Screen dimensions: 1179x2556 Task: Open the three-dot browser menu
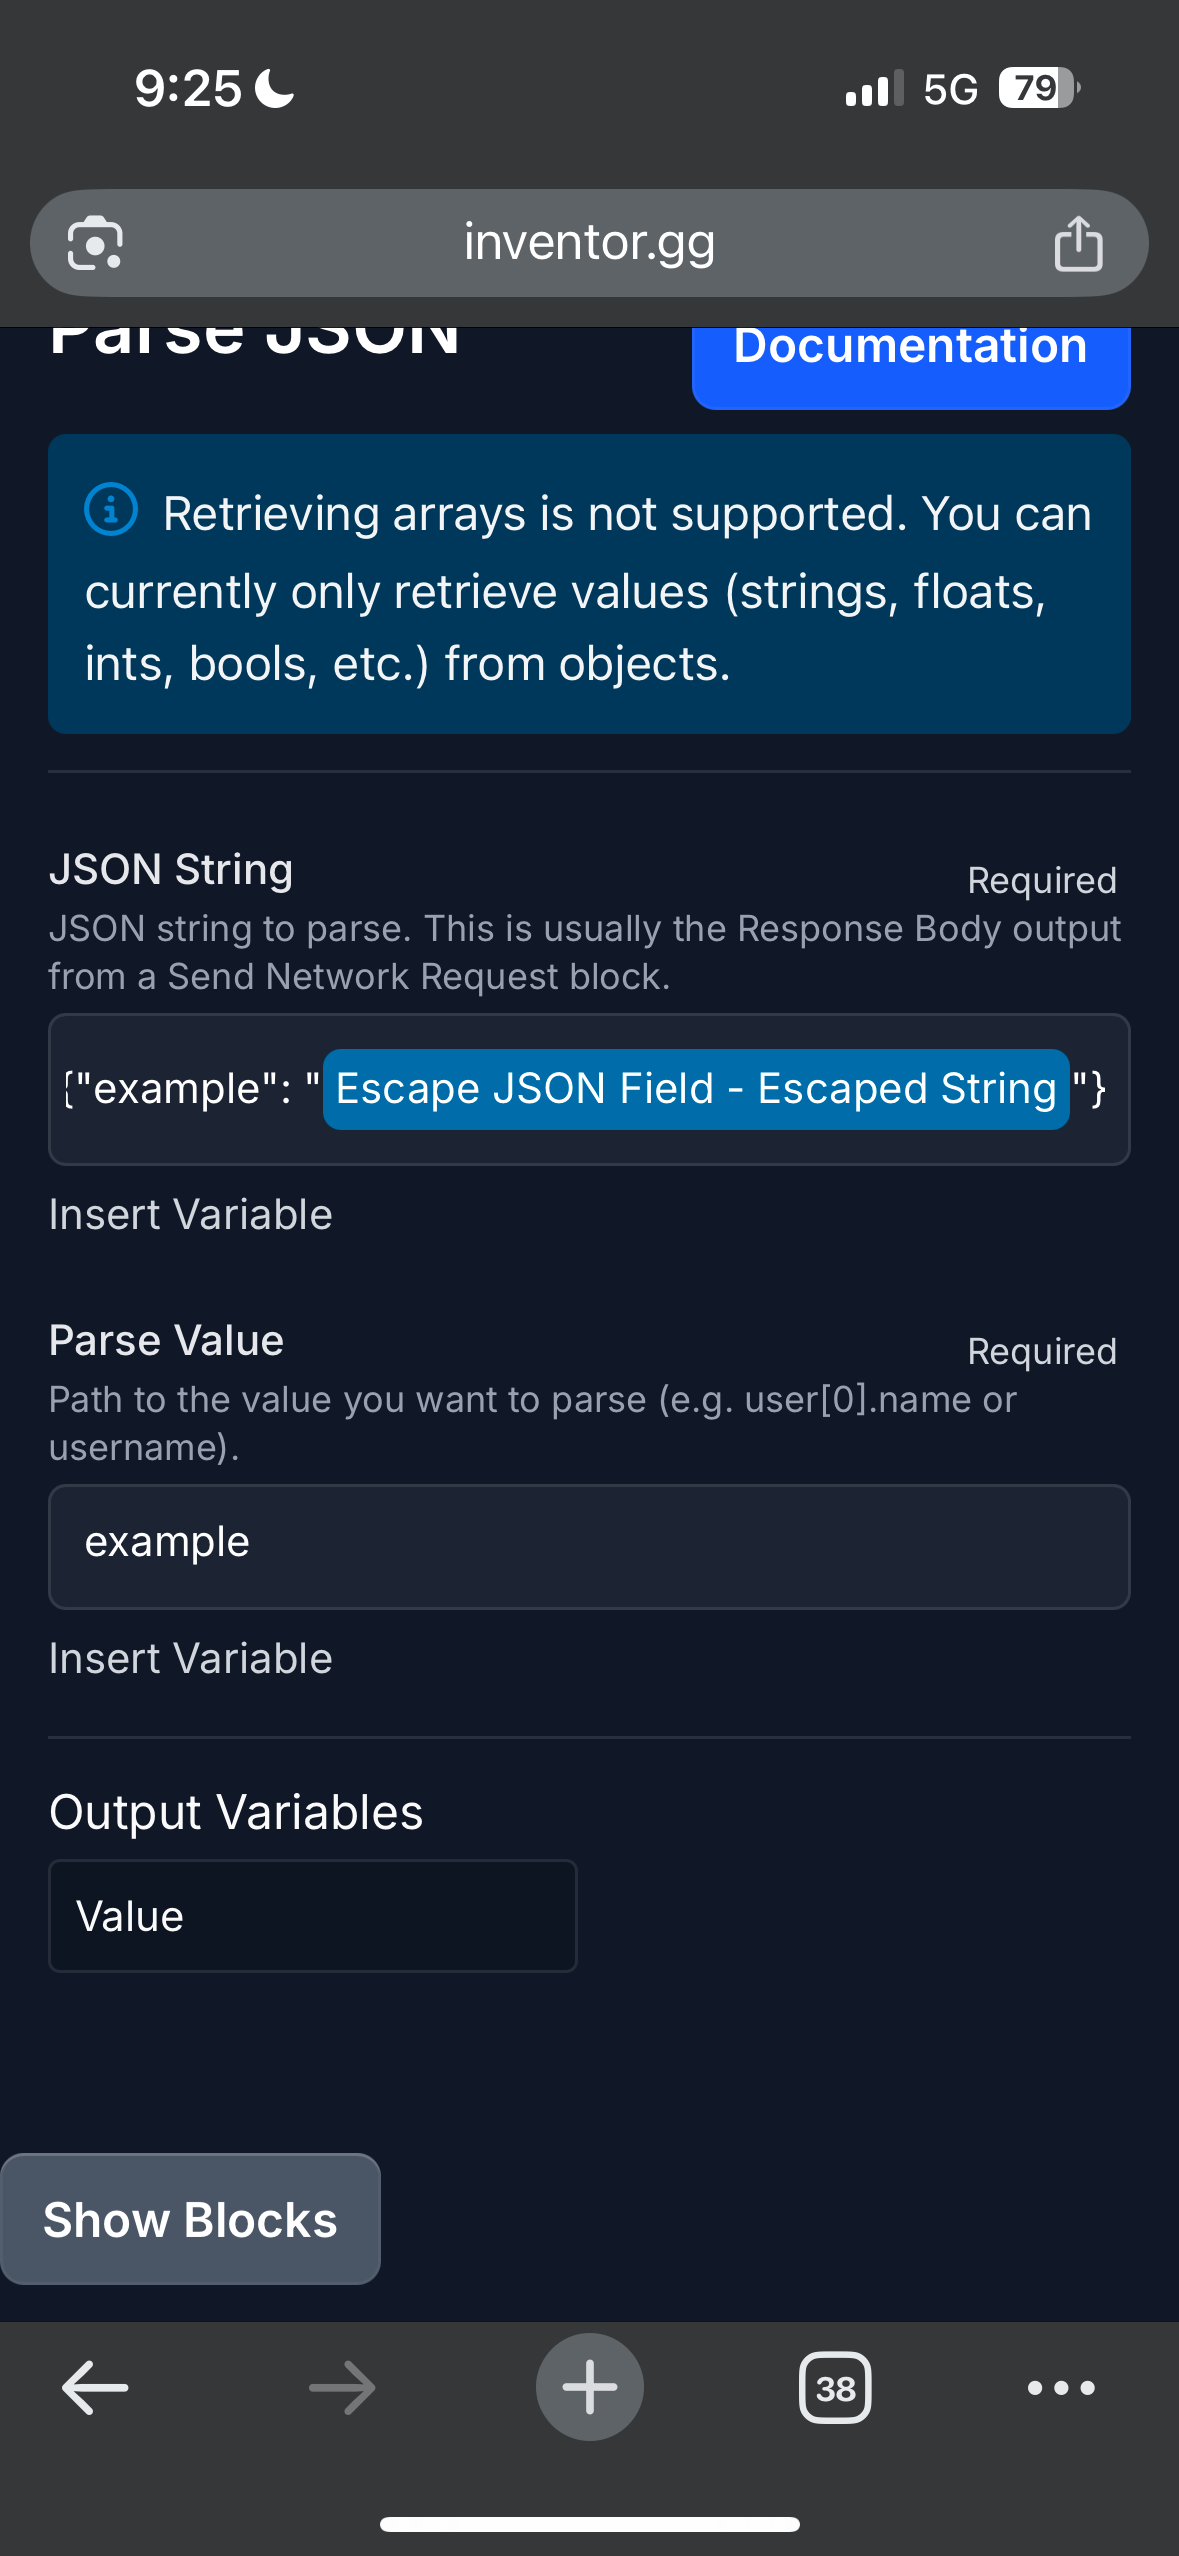1061,2387
